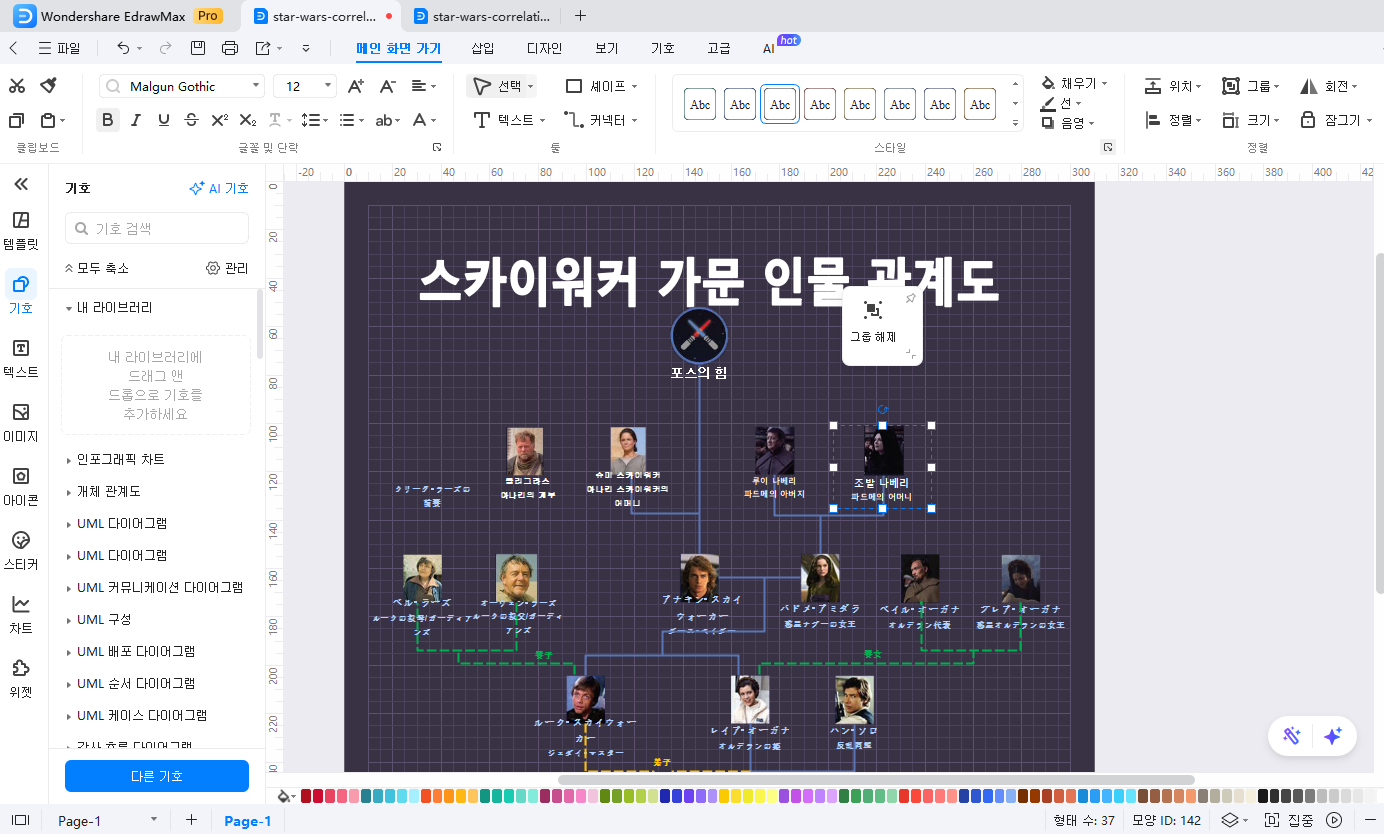Pin the floating toolbar
Screen dimensions: 1384x834
[x=910, y=298]
